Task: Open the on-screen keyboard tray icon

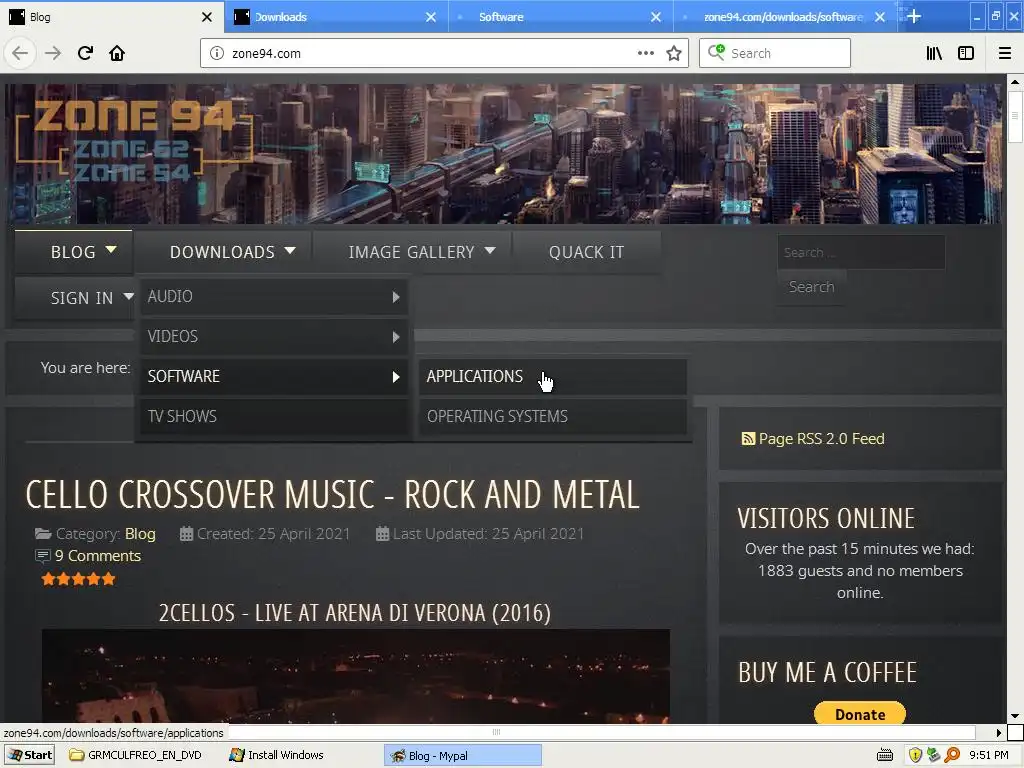Action: [x=885, y=756]
